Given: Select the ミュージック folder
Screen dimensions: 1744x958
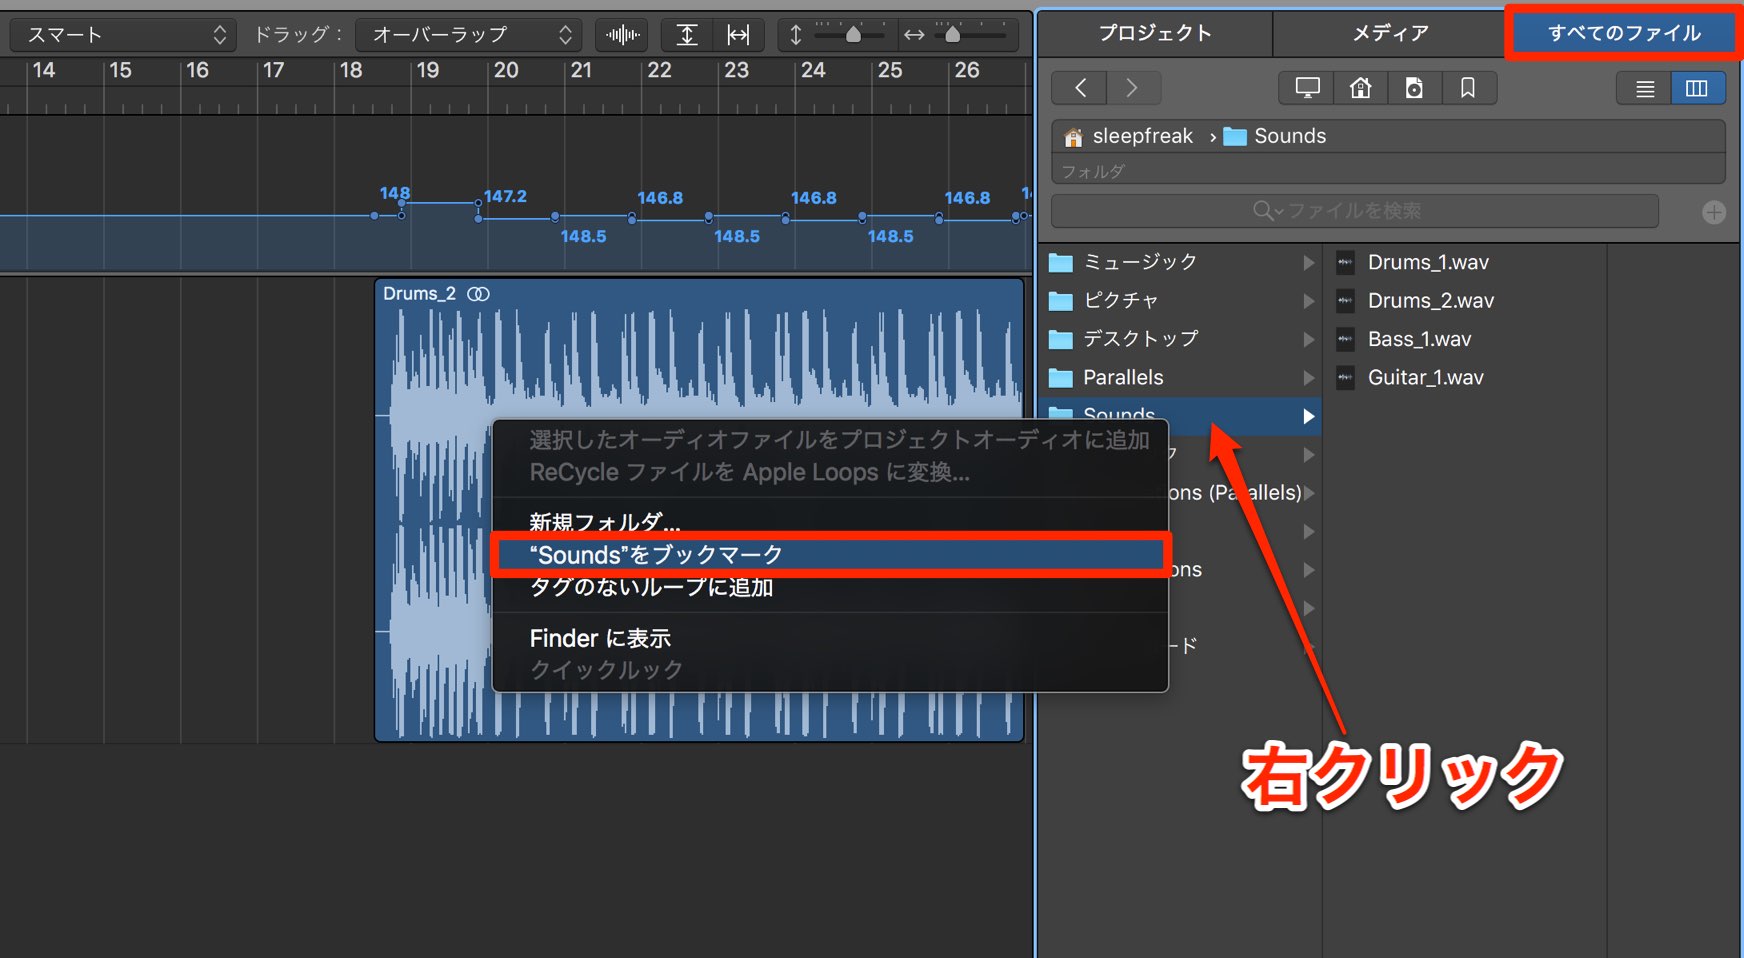Looking at the screenshot, I should tap(1179, 262).
